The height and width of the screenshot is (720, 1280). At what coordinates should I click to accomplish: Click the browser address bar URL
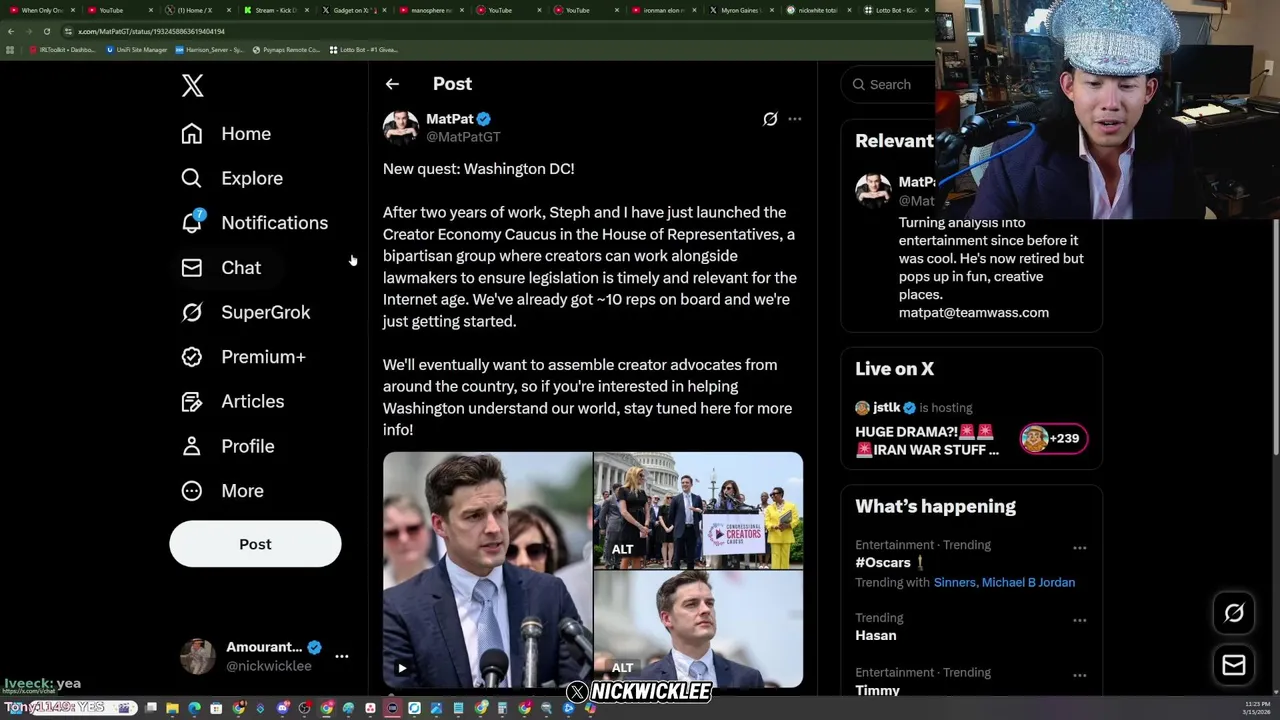click(151, 31)
